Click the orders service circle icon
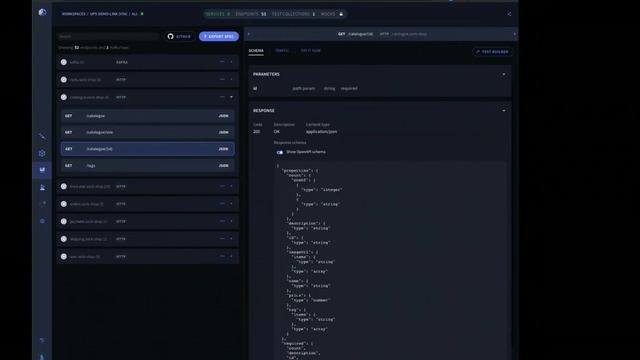This screenshot has height=360, width=640. [64, 204]
